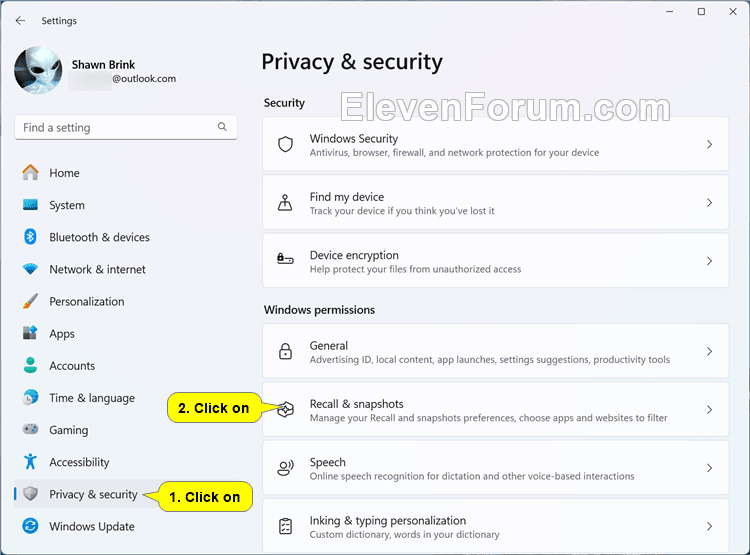Click the Find my device icon
750x555 pixels.
click(x=286, y=203)
